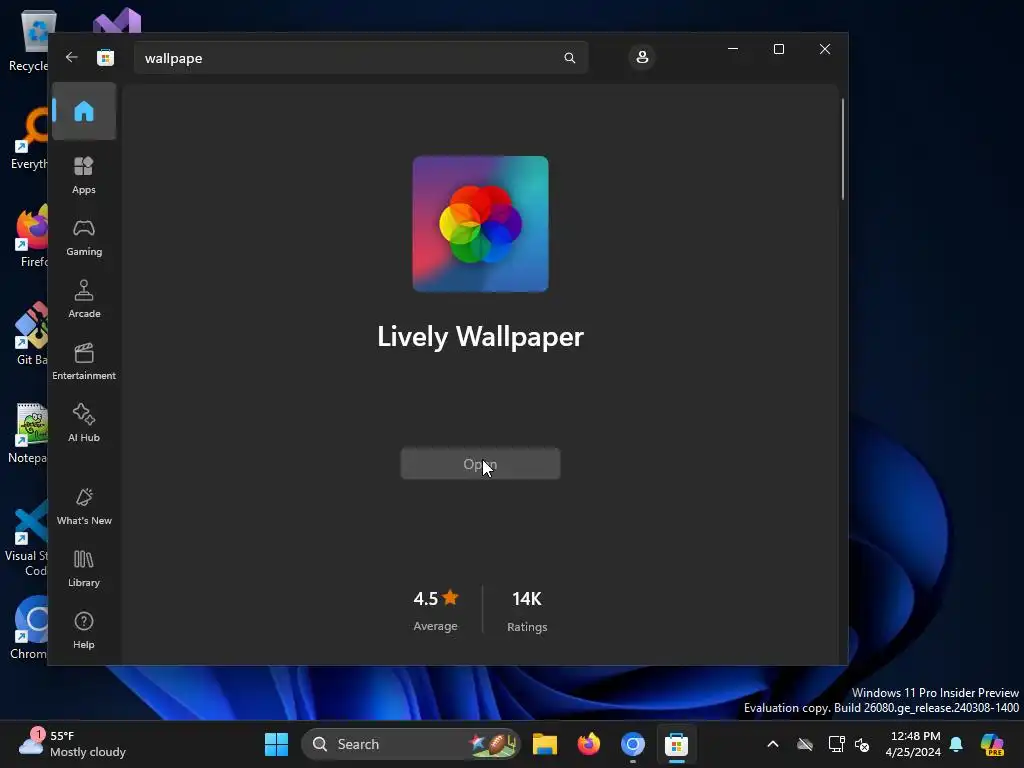Click the search magnifier icon in Store
The image size is (1024, 768).
pyautogui.click(x=569, y=58)
